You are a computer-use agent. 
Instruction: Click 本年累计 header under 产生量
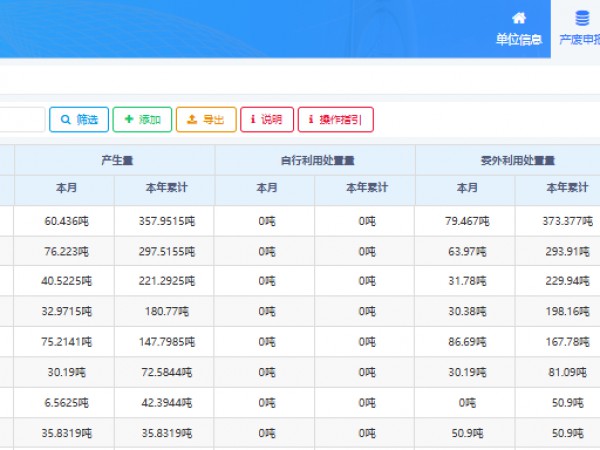pyautogui.click(x=164, y=190)
